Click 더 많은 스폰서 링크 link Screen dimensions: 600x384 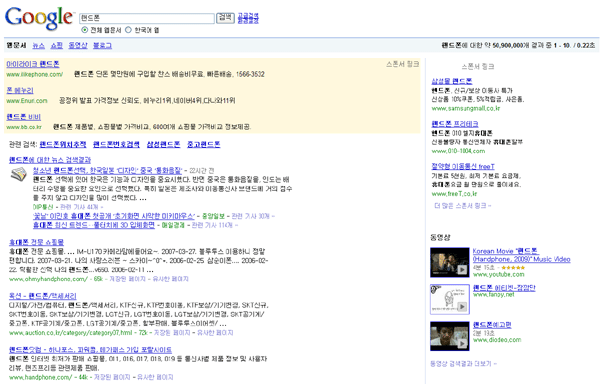point(462,206)
